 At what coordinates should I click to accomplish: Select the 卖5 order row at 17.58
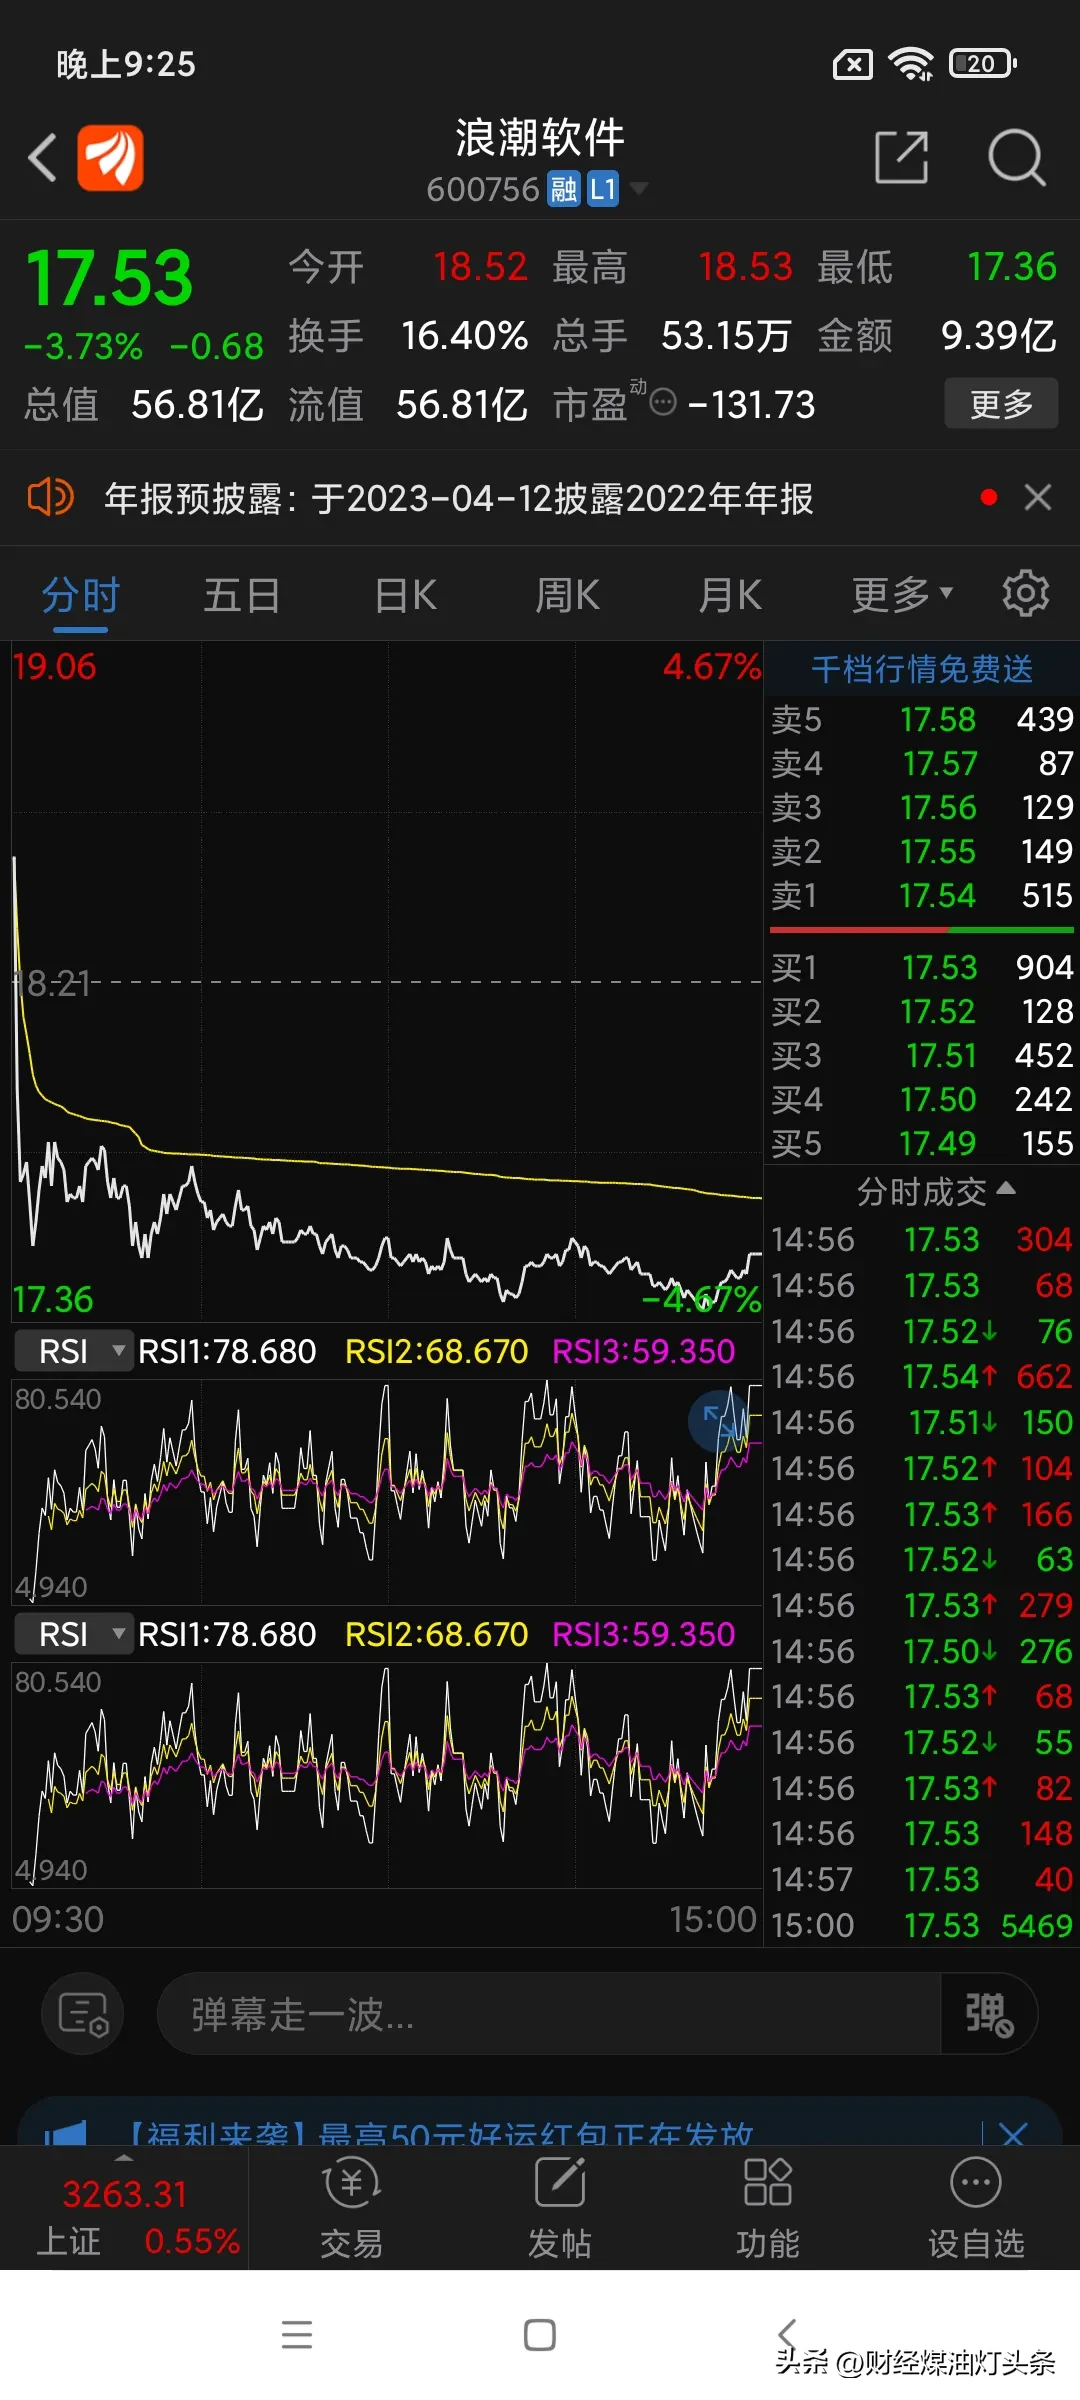[x=922, y=719]
